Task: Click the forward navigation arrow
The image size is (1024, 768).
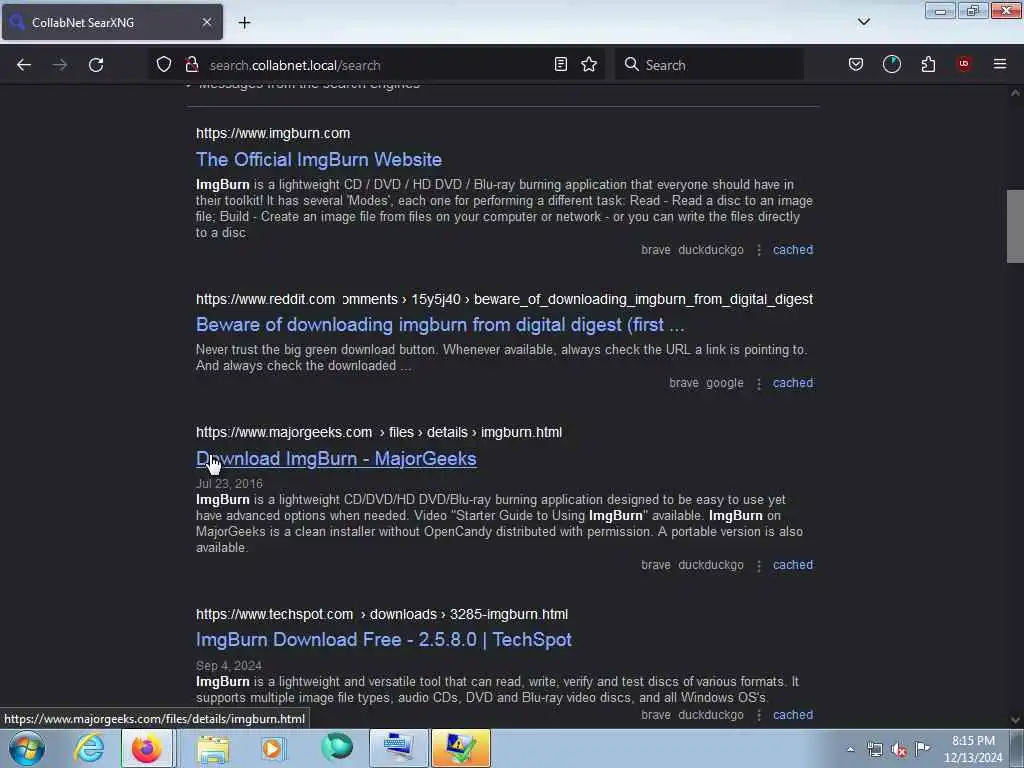Action: (x=59, y=65)
